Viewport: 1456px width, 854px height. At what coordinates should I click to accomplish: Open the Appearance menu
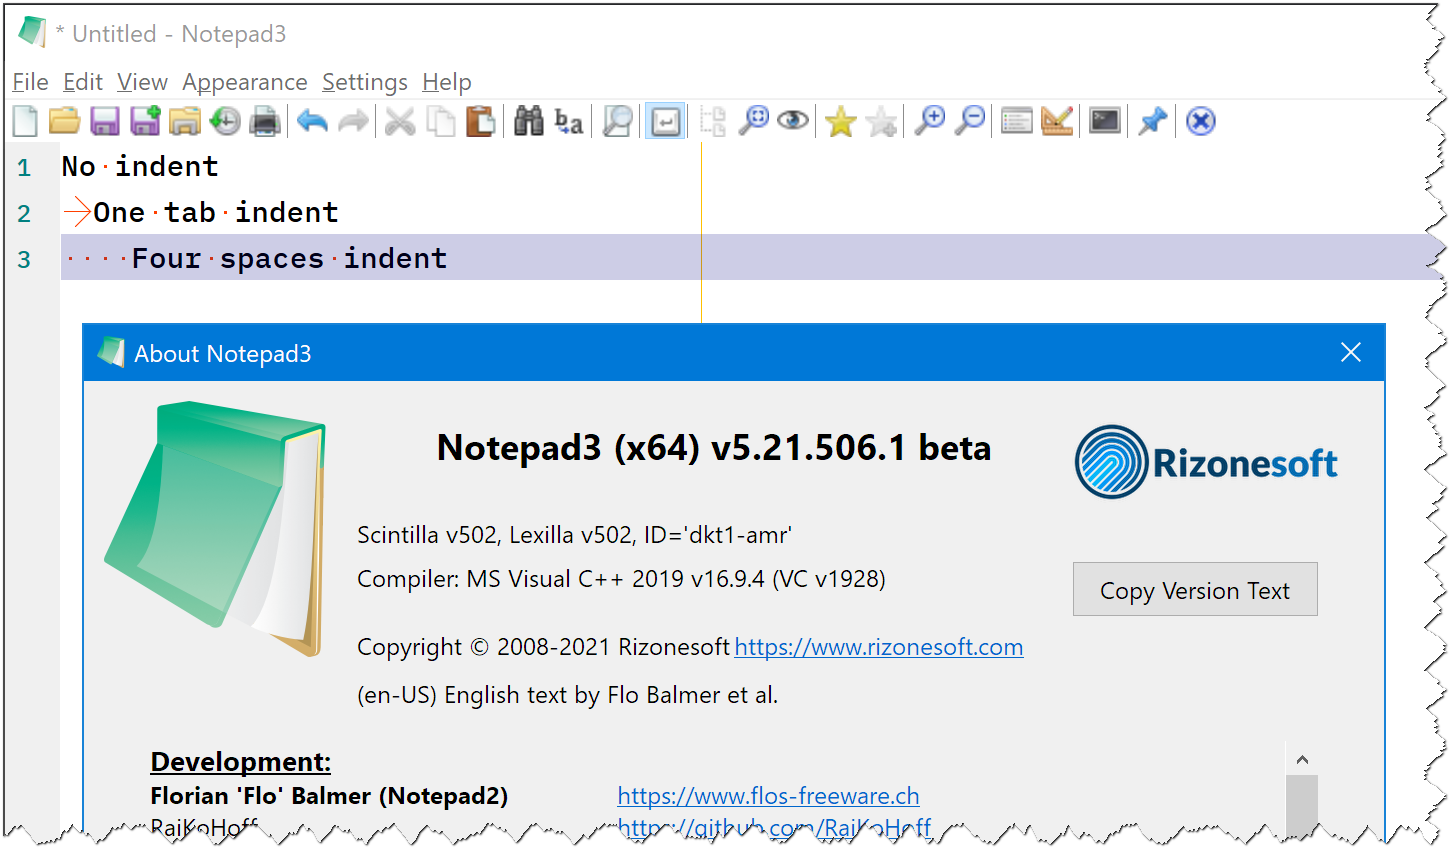pyautogui.click(x=245, y=82)
